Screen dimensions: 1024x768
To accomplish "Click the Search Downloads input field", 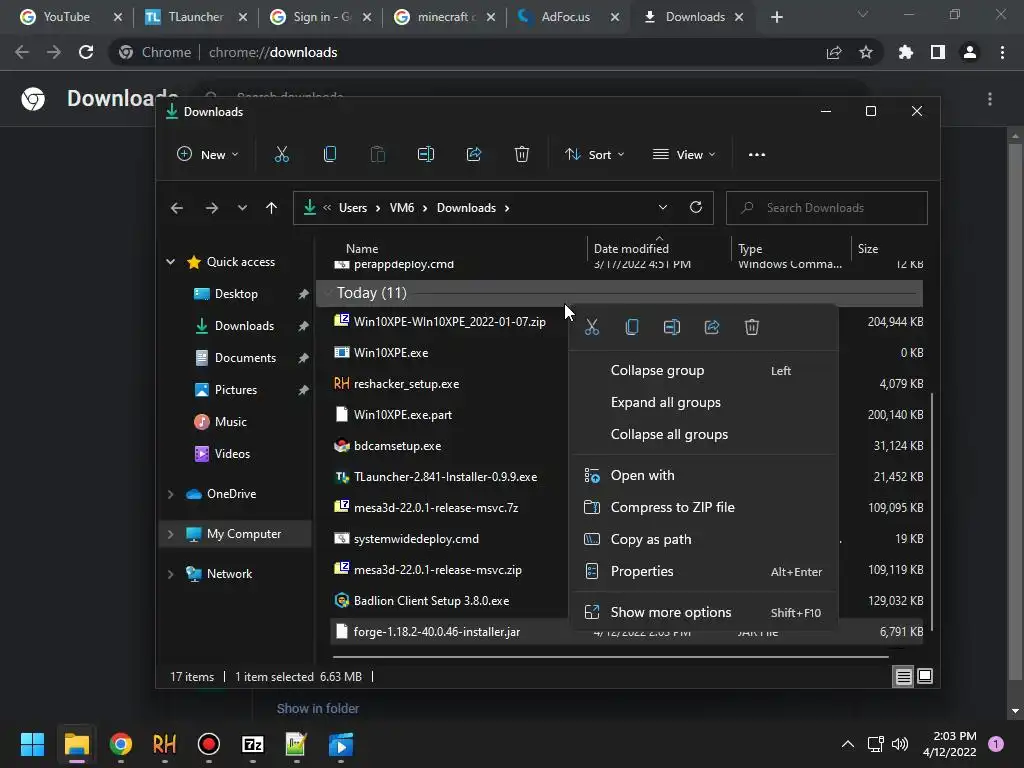I will [827, 208].
